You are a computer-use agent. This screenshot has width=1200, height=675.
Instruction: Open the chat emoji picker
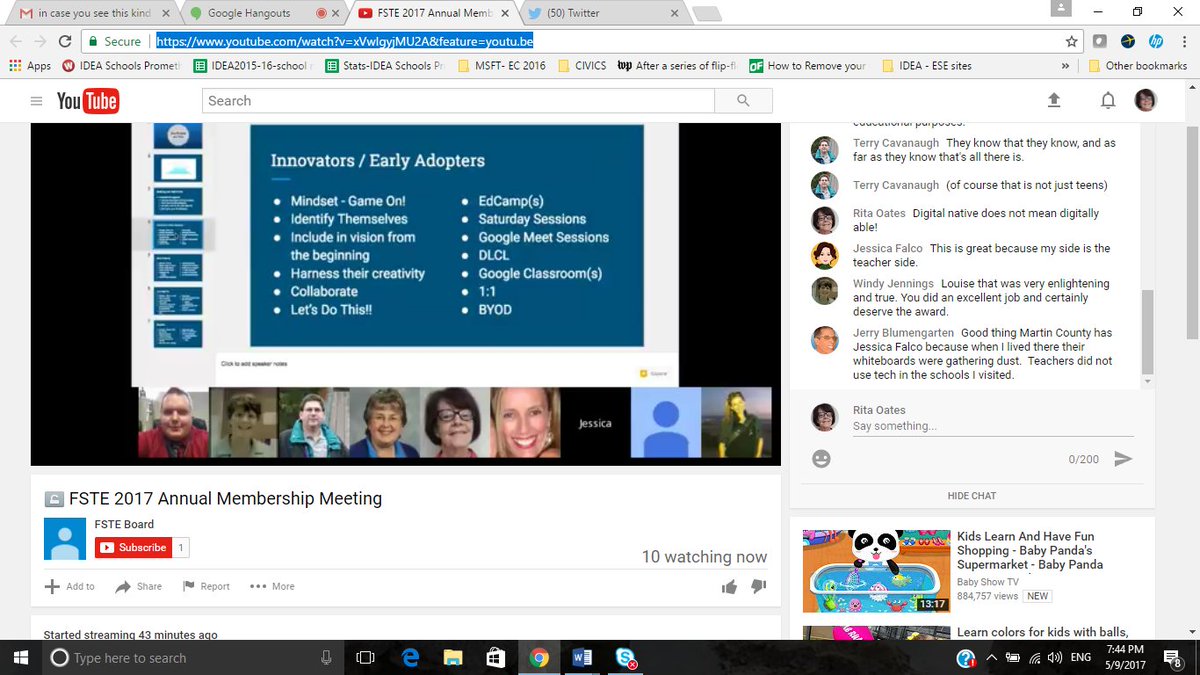point(821,459)
